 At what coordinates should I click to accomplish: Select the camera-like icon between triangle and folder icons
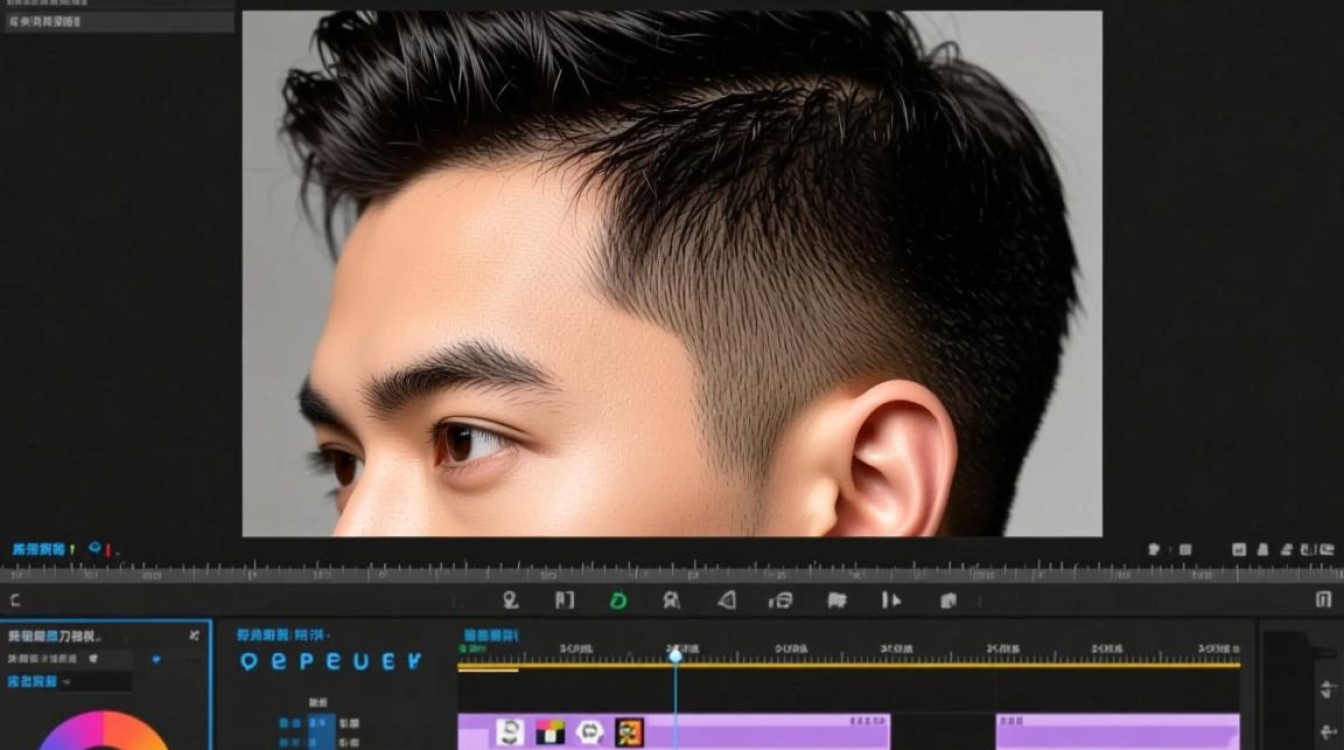780,600
